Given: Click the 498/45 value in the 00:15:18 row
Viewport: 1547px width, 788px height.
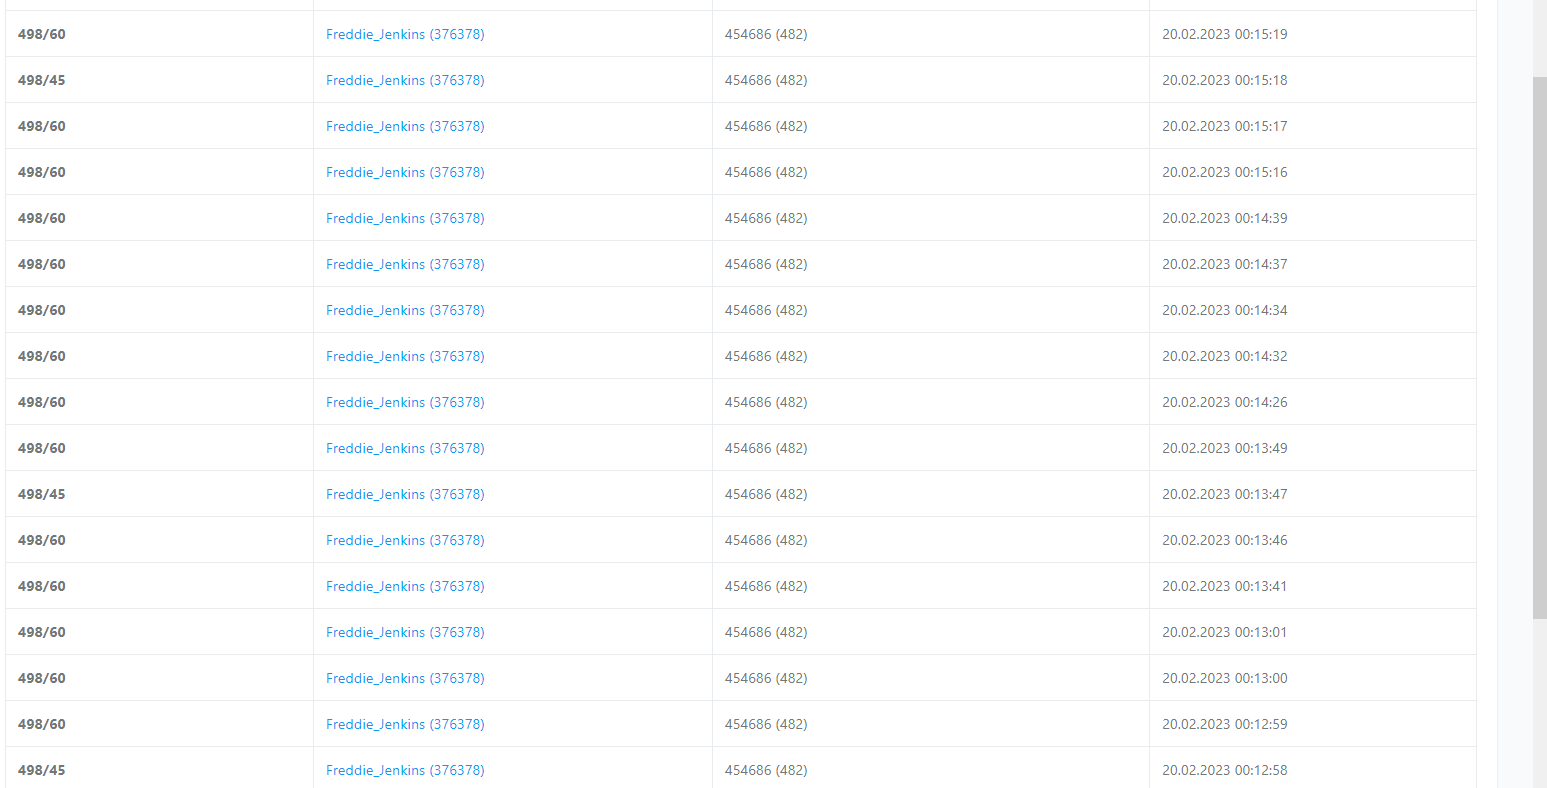Looking at the screenshot, I should pos(42,80).
